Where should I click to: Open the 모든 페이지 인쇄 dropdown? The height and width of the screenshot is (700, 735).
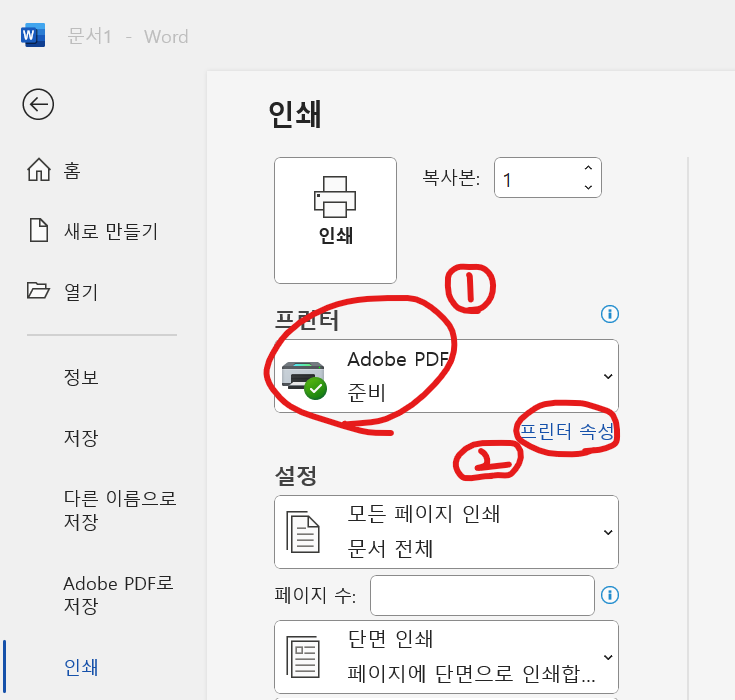446,532
